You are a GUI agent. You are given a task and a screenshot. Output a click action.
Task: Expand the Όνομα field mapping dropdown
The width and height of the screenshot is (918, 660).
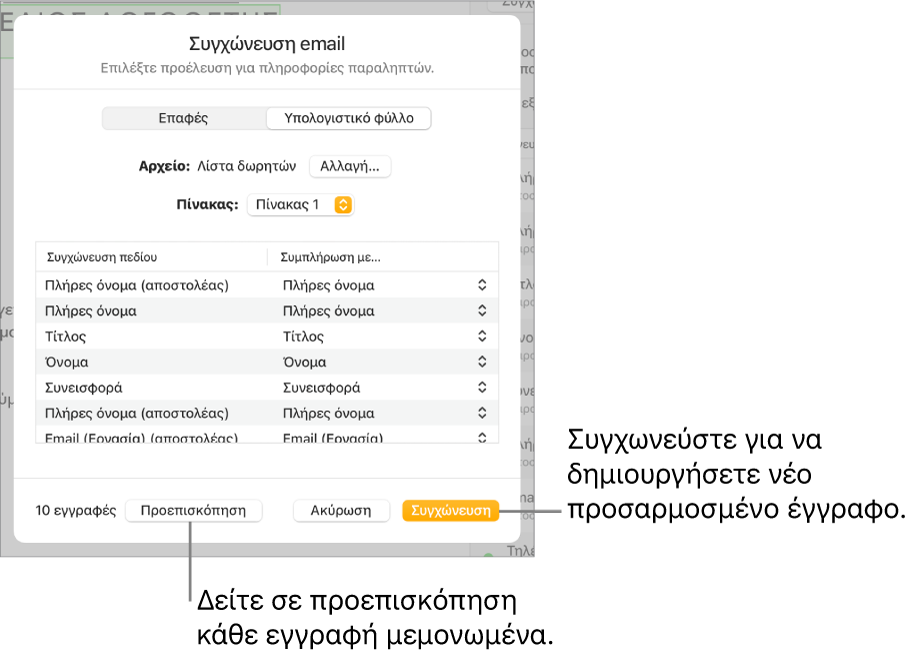482,361
